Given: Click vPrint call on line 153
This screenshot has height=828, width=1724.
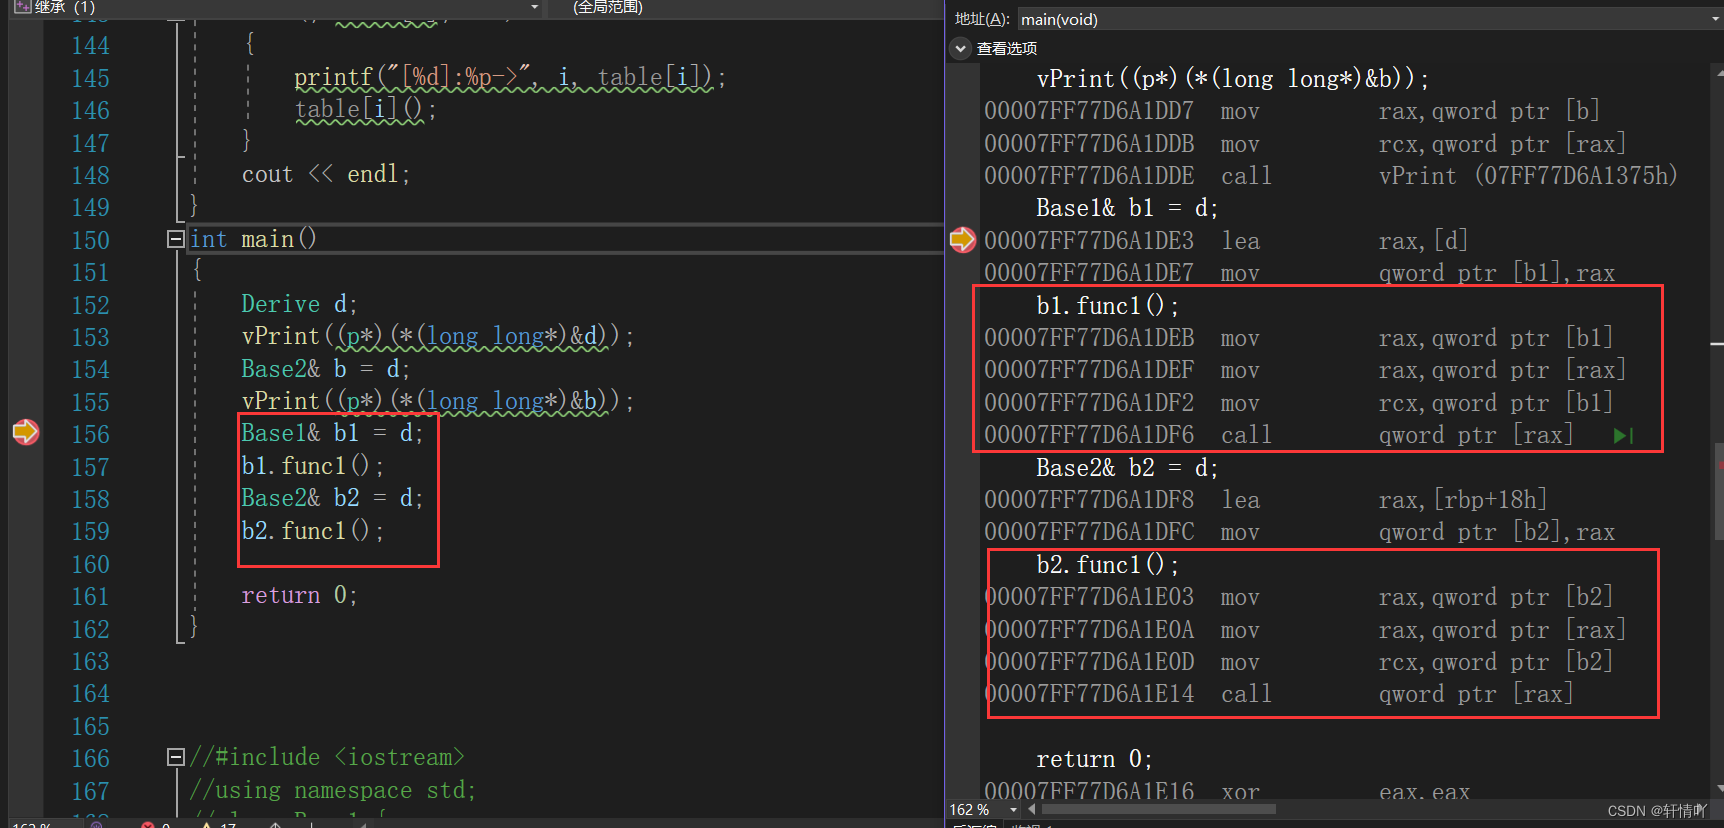Looking at the screenshot, I should pos(437,337).
